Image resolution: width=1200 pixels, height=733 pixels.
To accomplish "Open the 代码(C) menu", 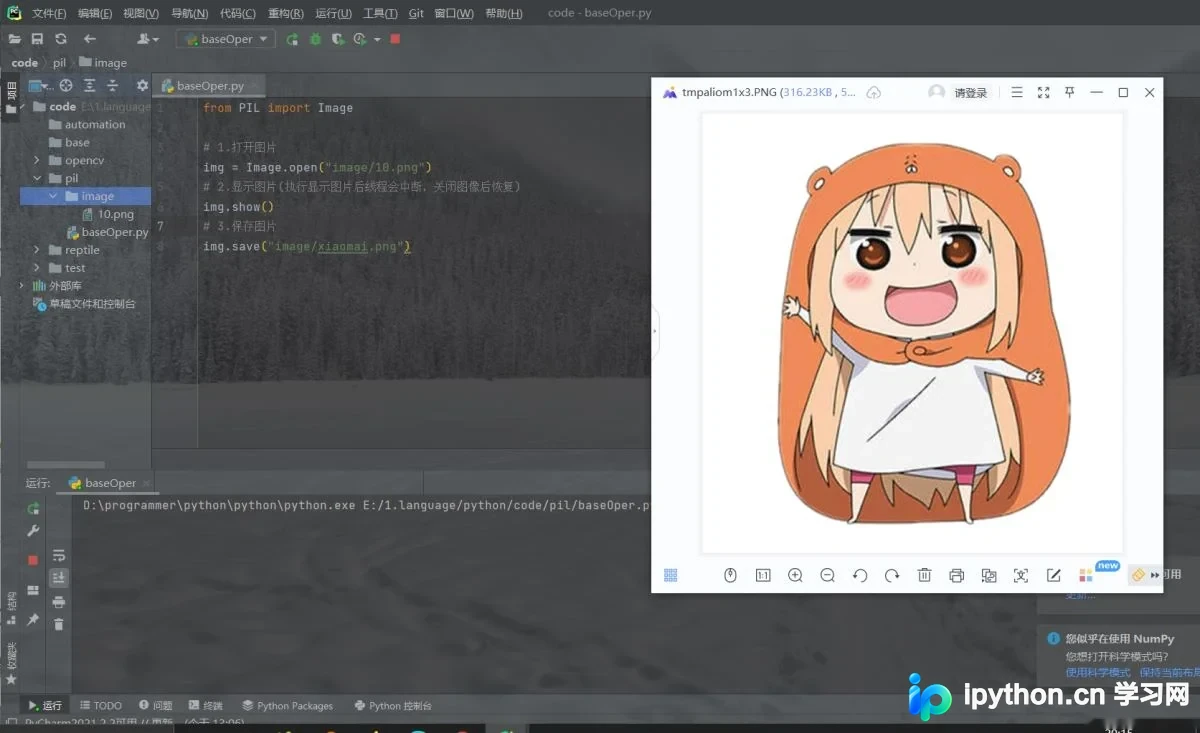I will click(237, 13).
